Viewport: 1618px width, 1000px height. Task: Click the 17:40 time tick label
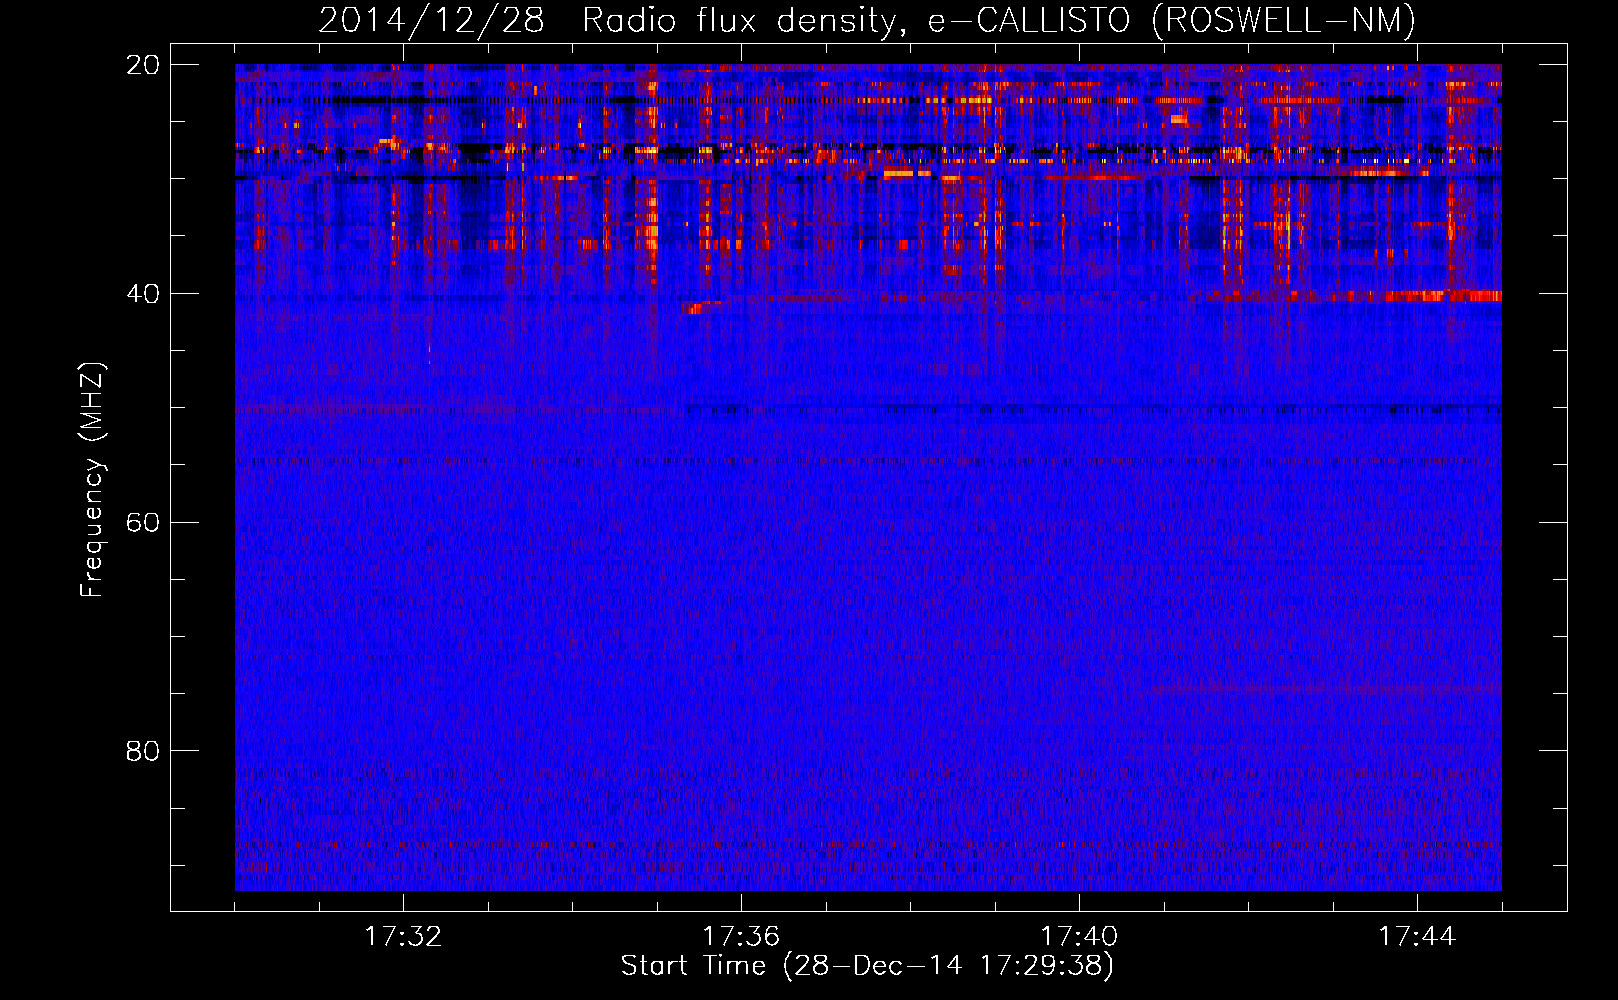[x=1079, y=937]
